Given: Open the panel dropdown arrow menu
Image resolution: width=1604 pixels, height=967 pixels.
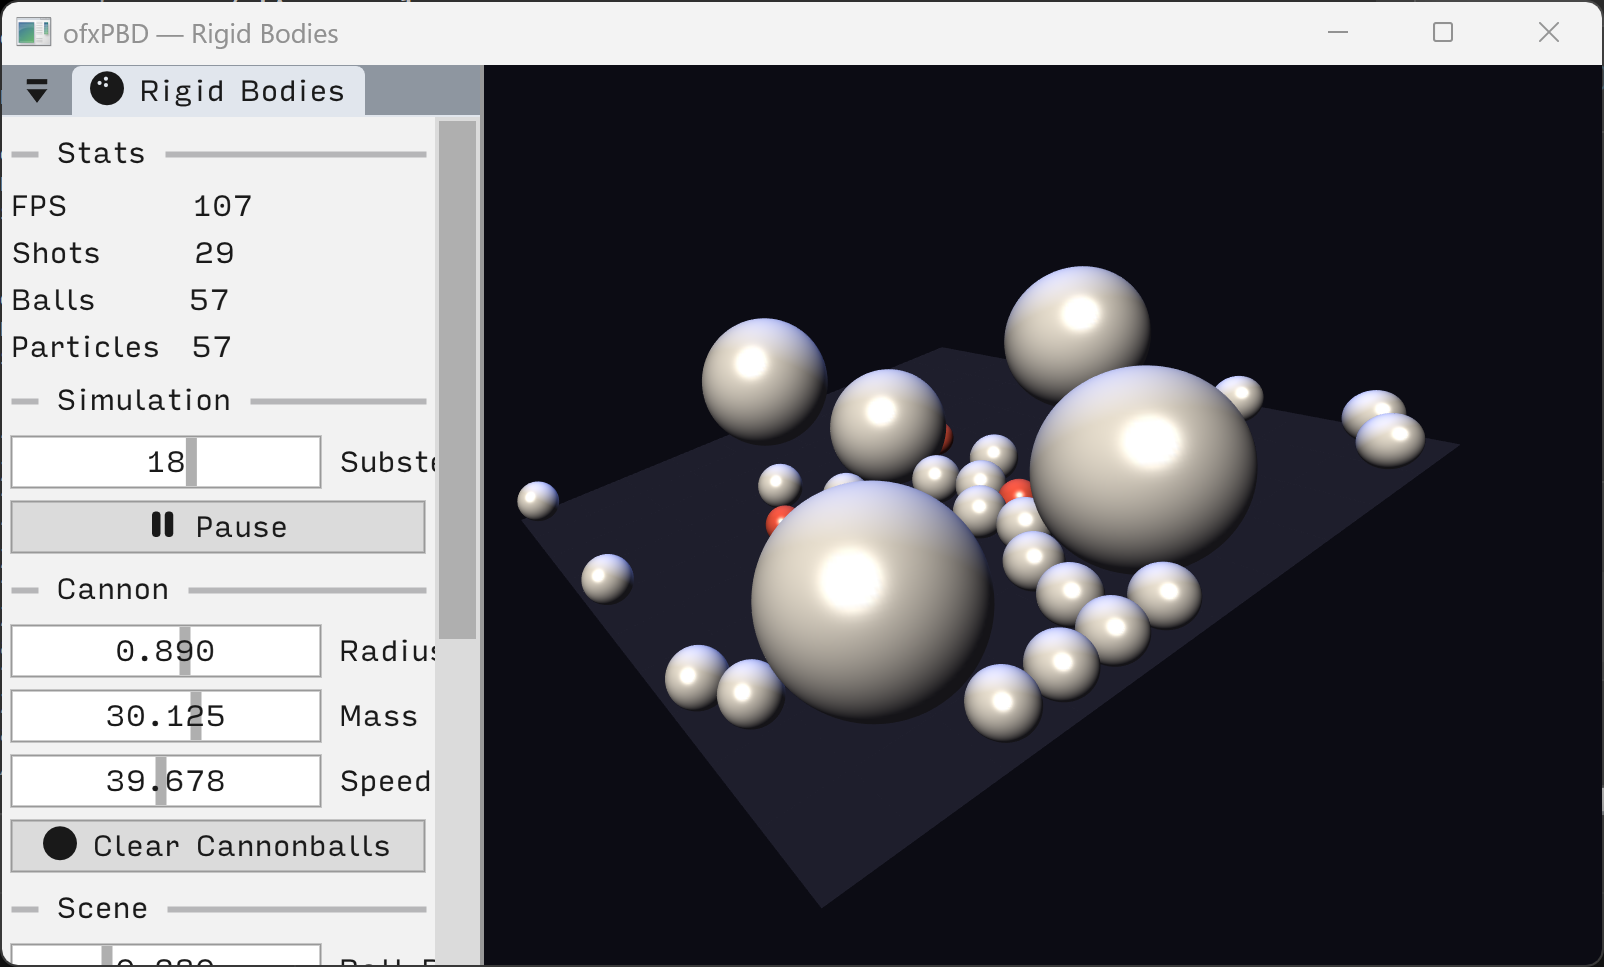Looking at the screenshot, I should pyautogui.click(x=37, y=91).
